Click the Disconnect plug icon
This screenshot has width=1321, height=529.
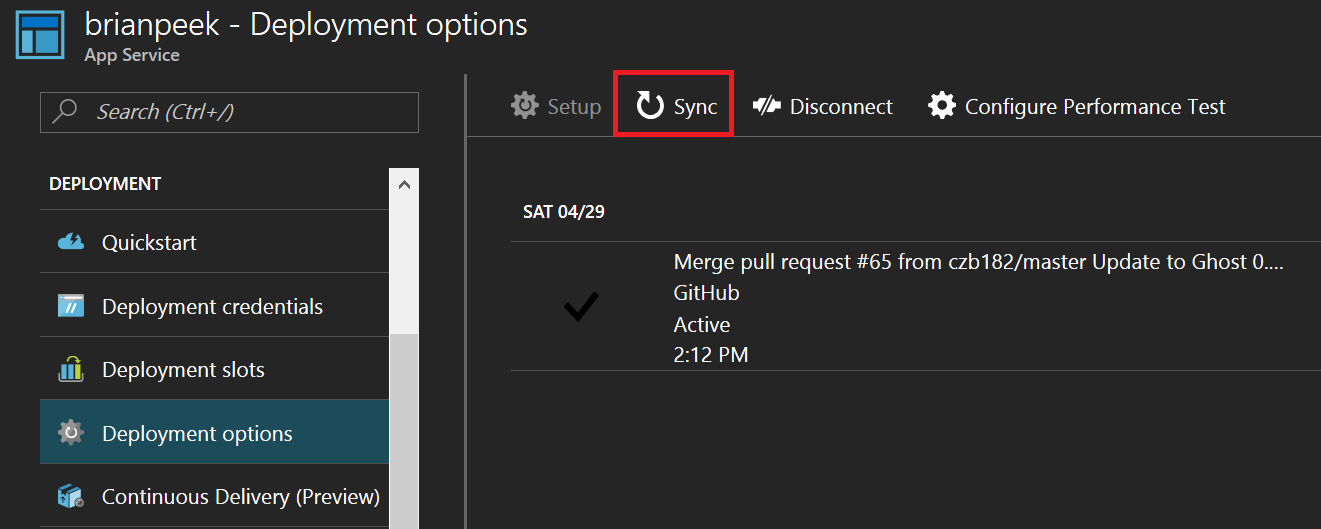click(x=767, y=106)
